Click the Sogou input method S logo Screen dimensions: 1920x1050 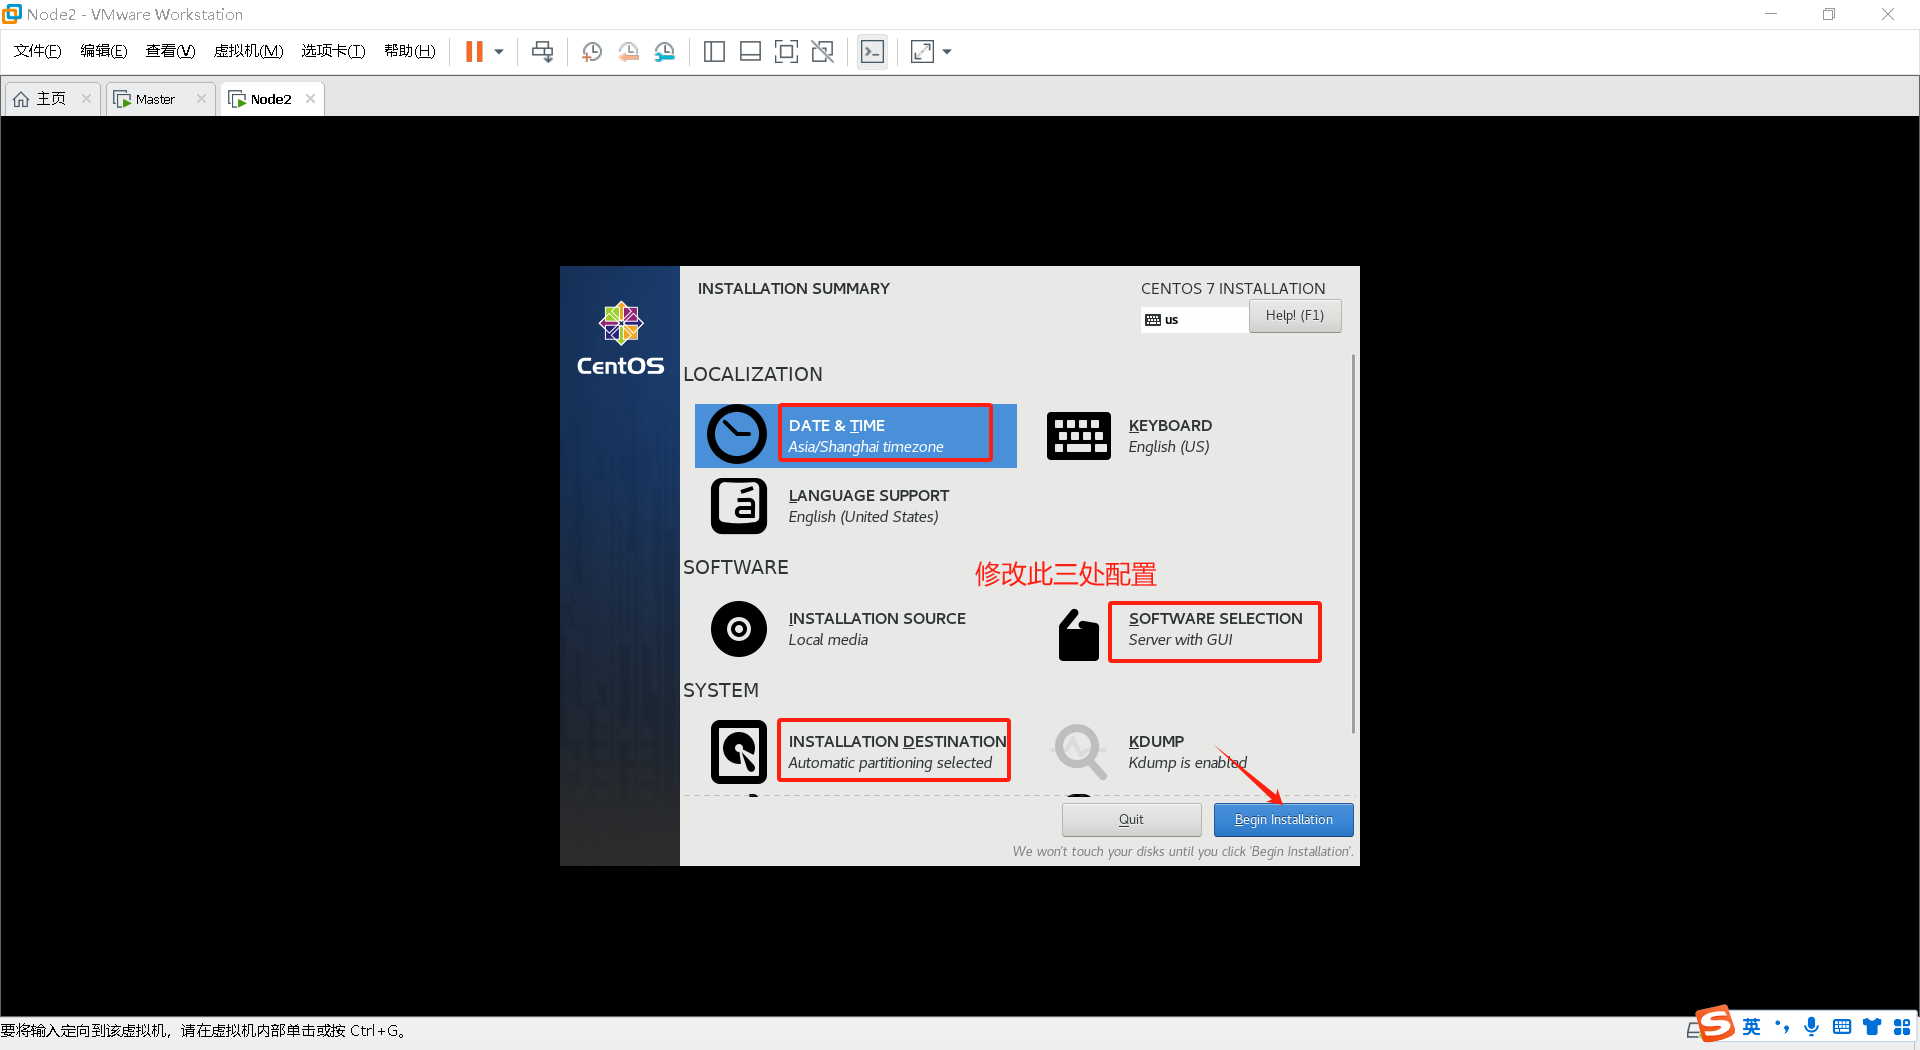(x=1716, y=1024)
